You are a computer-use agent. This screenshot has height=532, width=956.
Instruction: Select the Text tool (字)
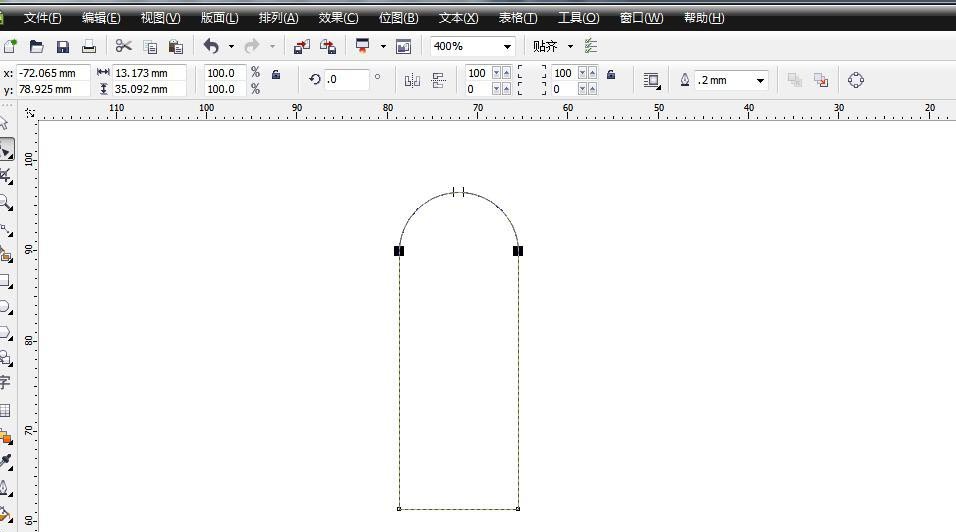coord(5,383)
